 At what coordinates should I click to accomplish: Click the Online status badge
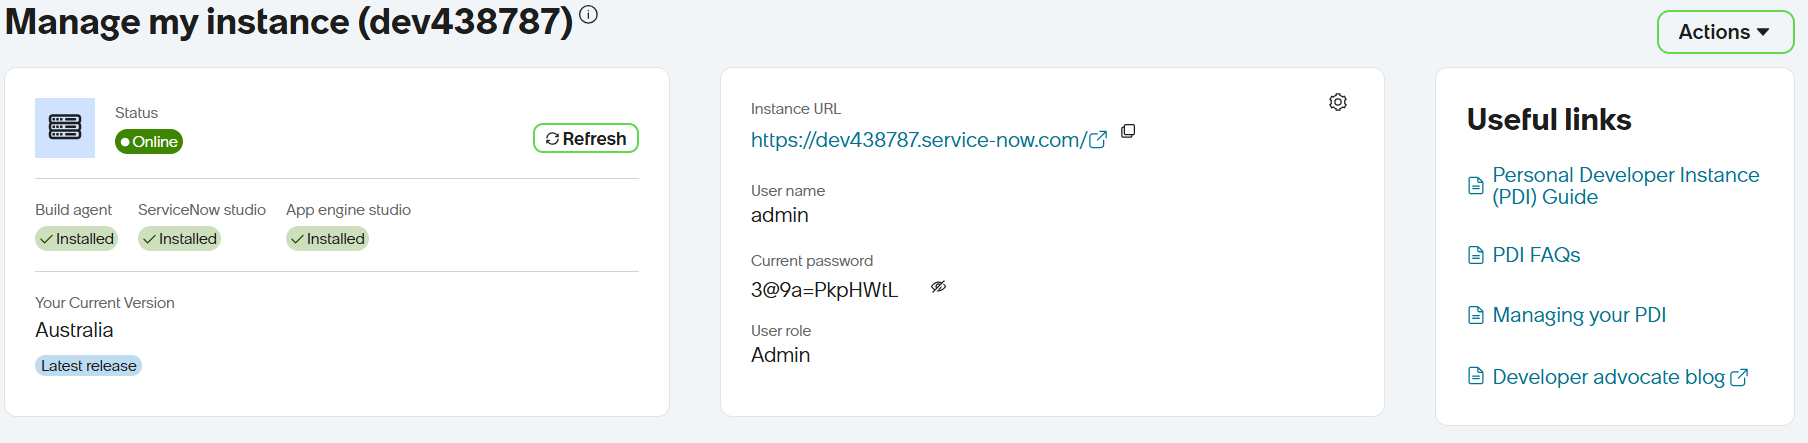pyautogui.click(x=149, y=142)
